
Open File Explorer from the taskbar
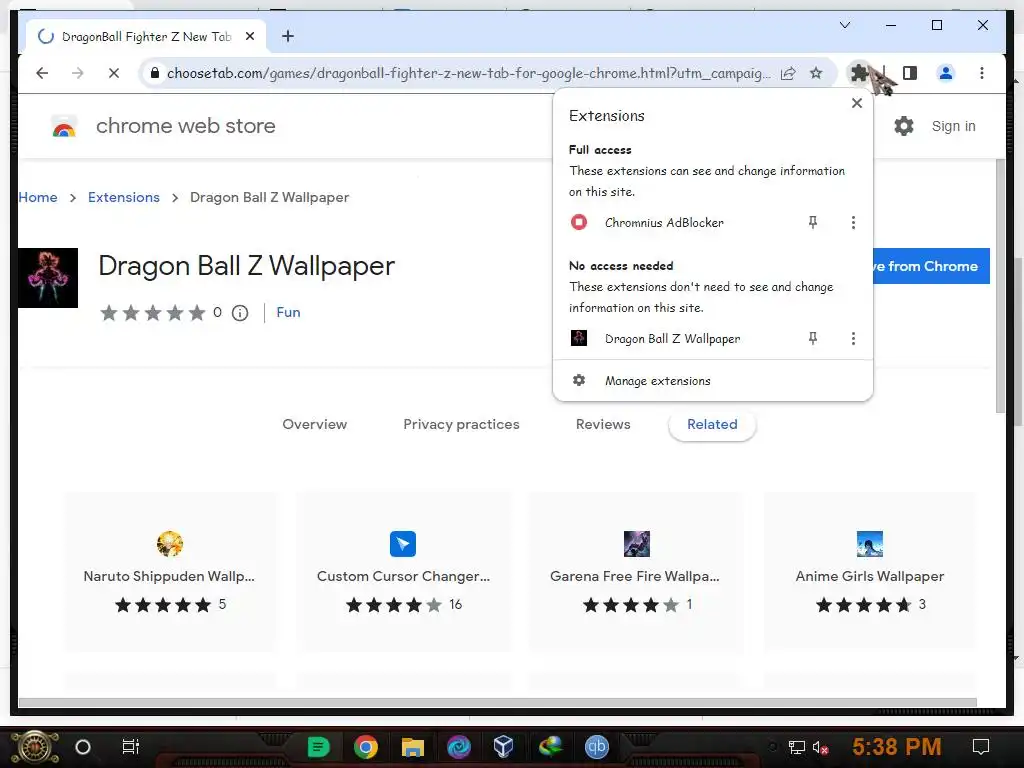412,746
